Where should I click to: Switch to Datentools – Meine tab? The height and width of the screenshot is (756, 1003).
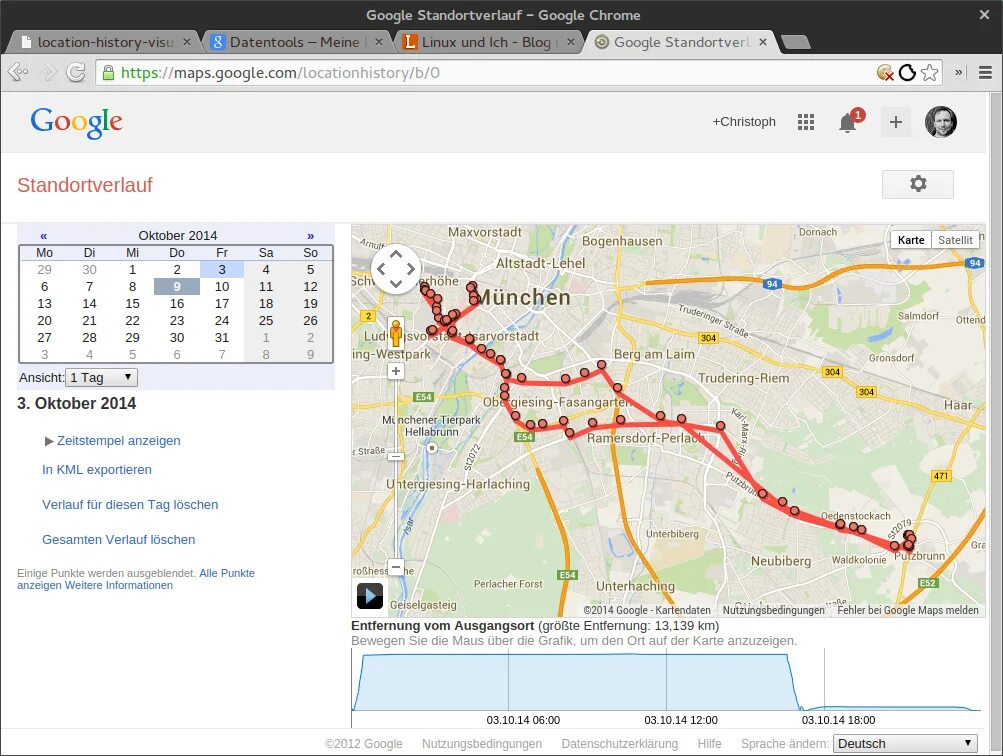pyautogui.click(x=294, y=42)
